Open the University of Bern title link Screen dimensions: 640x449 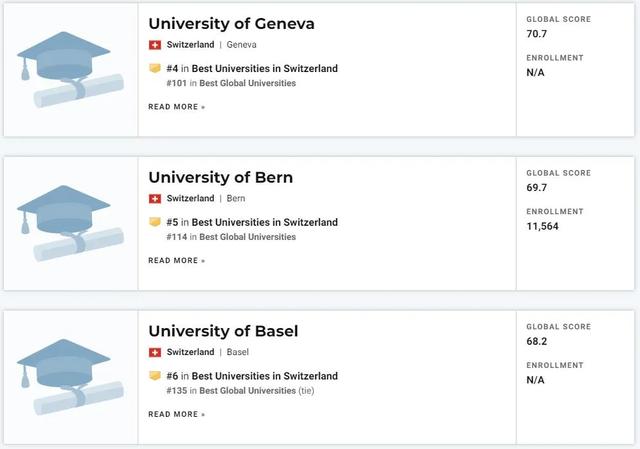click(x=220, y=177)
